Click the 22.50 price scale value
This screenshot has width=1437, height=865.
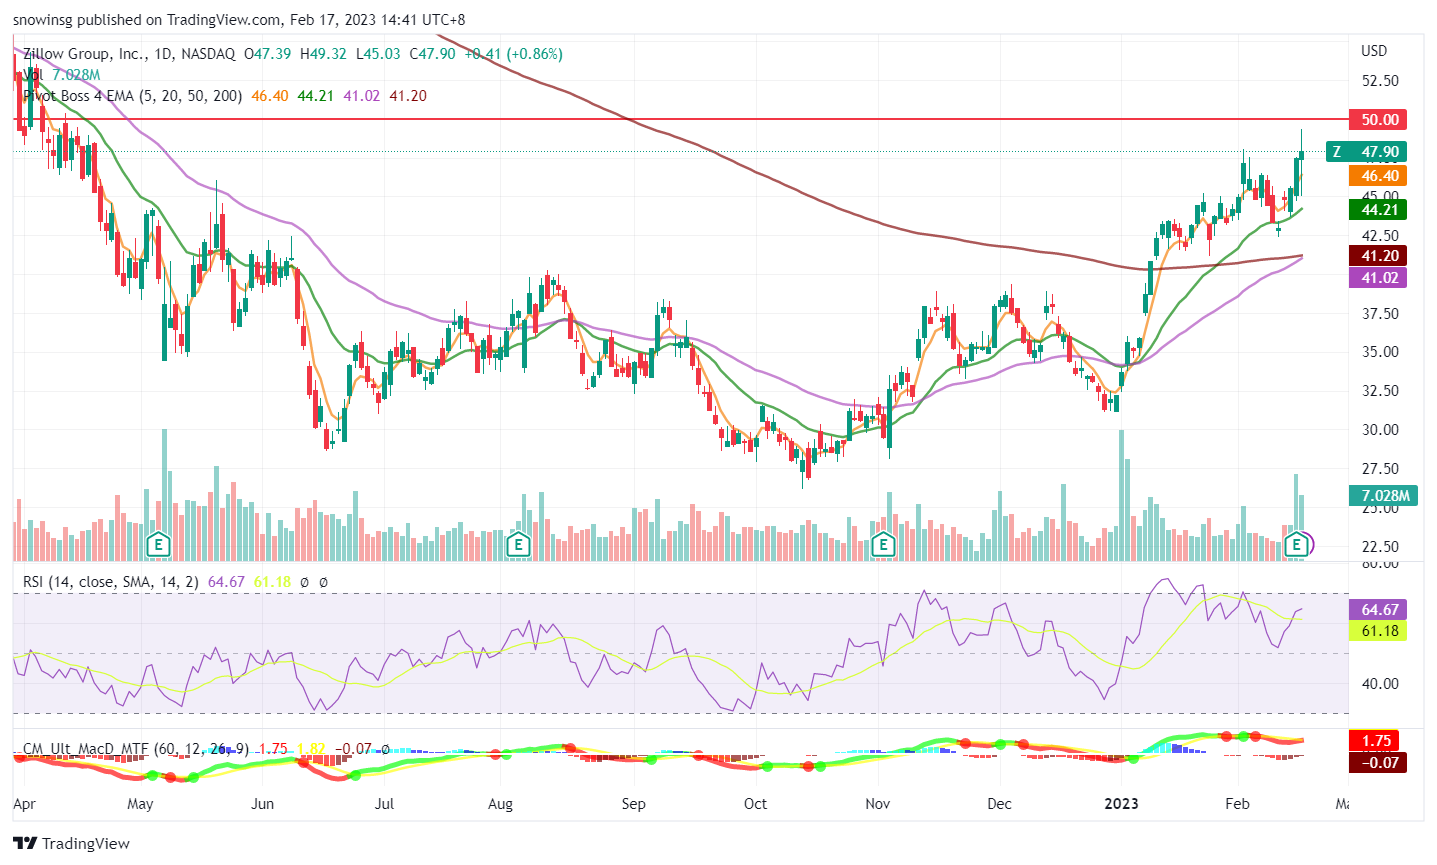click(1379, 547)
